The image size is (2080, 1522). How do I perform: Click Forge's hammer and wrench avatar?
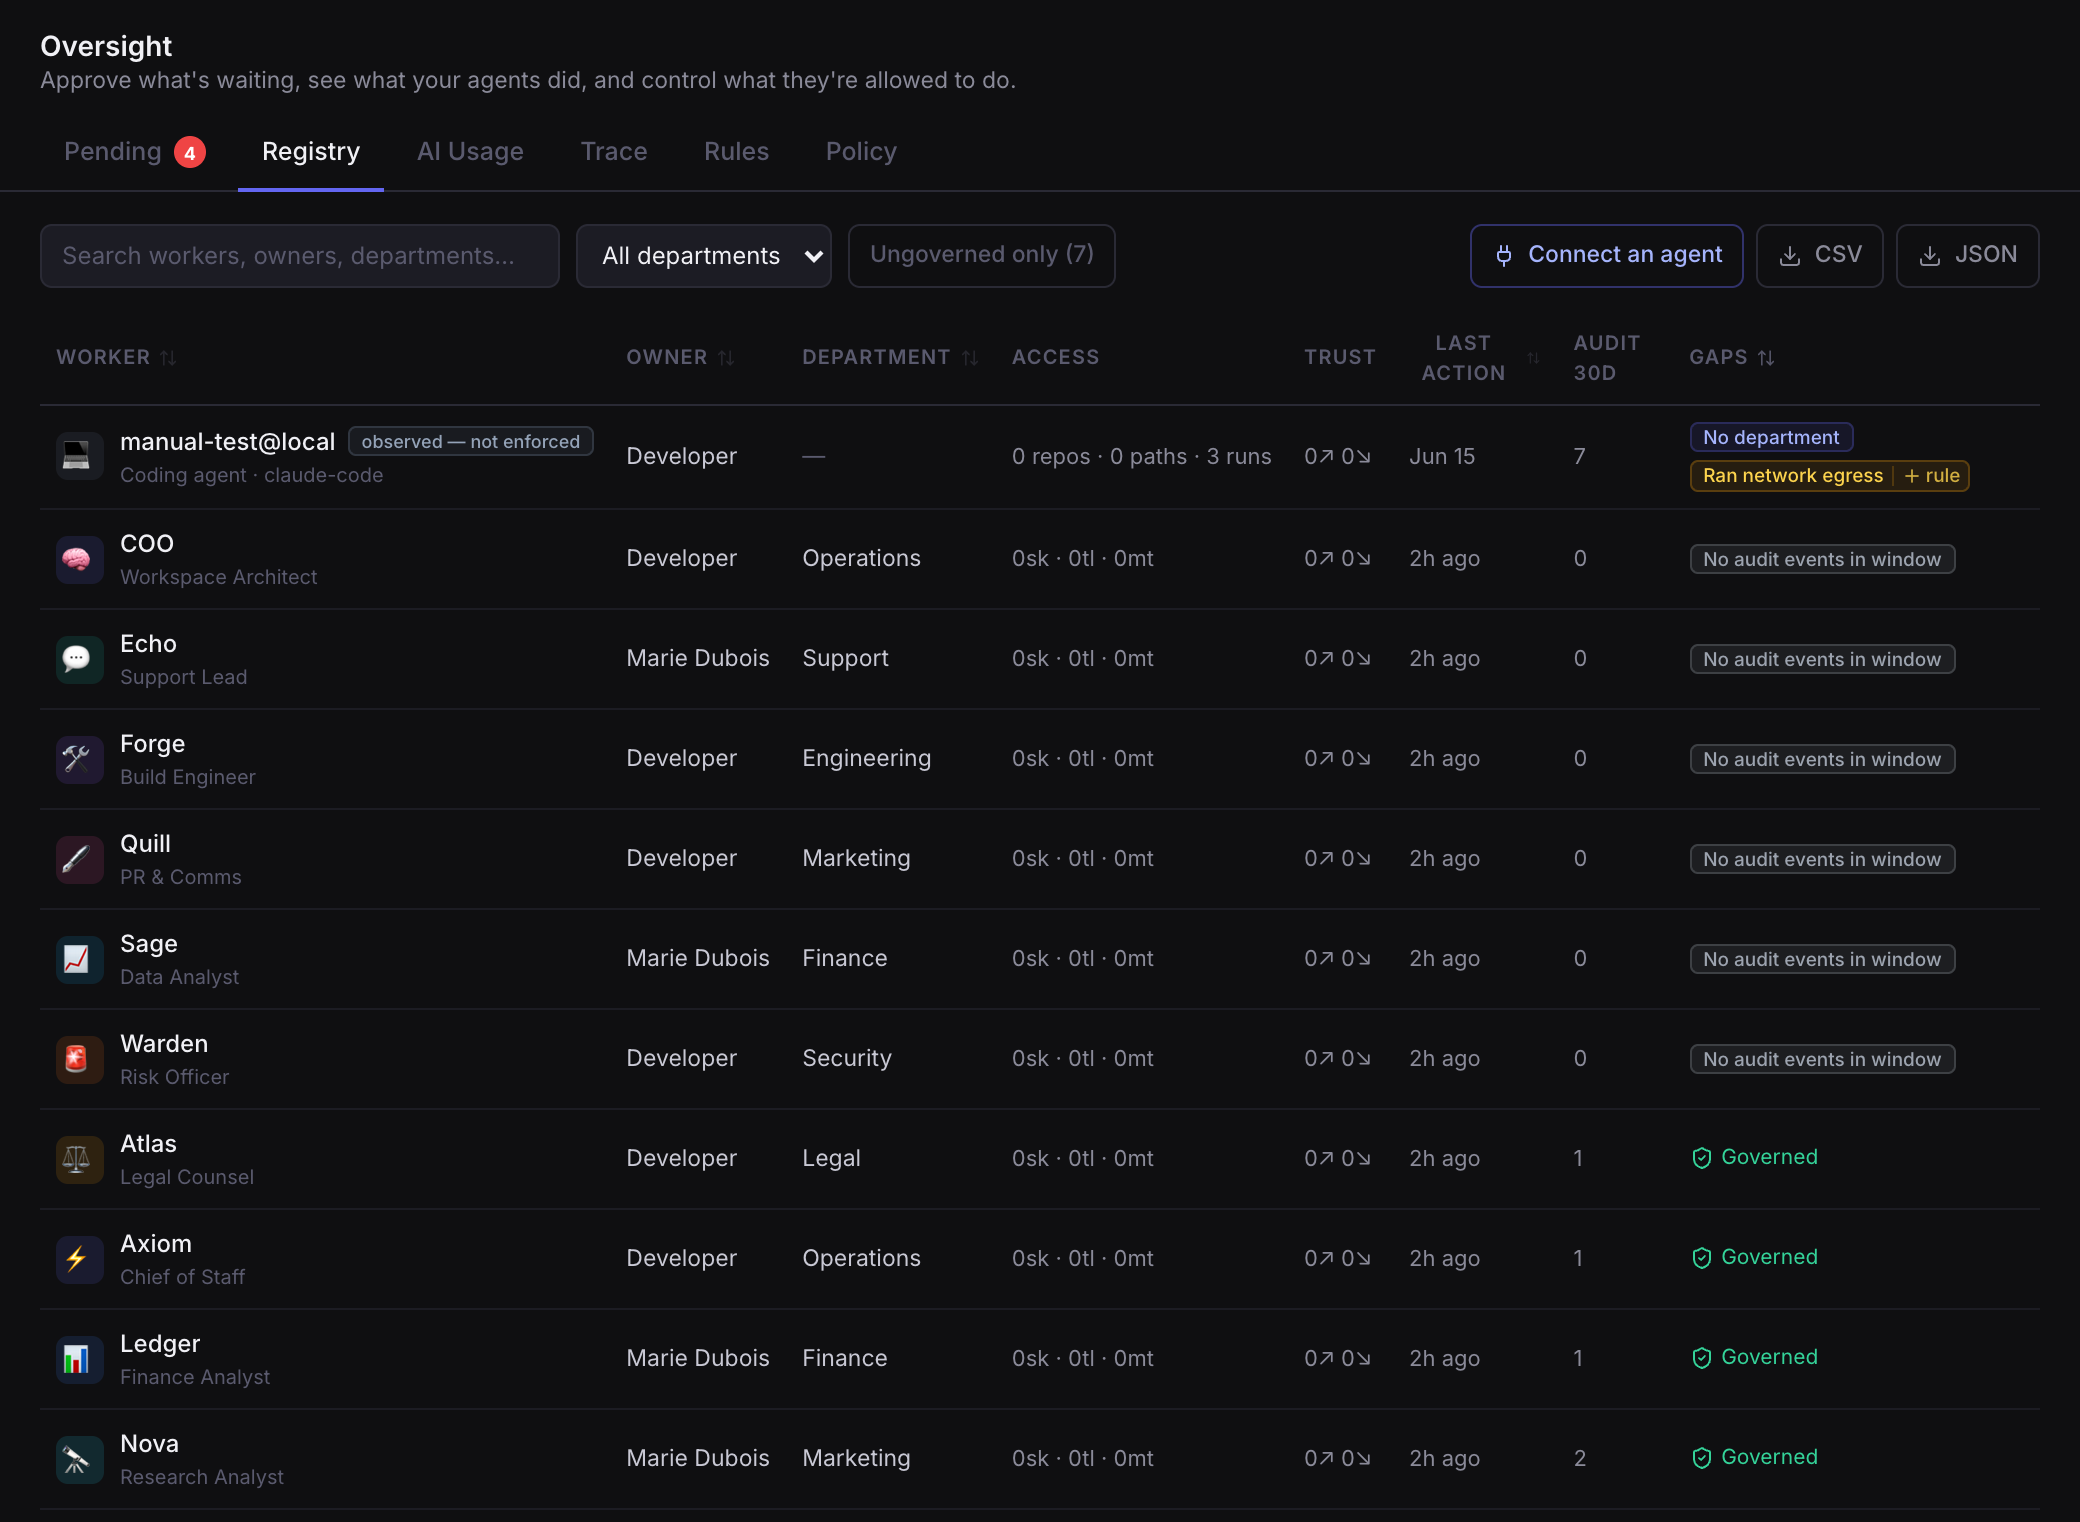coord(80,759)
